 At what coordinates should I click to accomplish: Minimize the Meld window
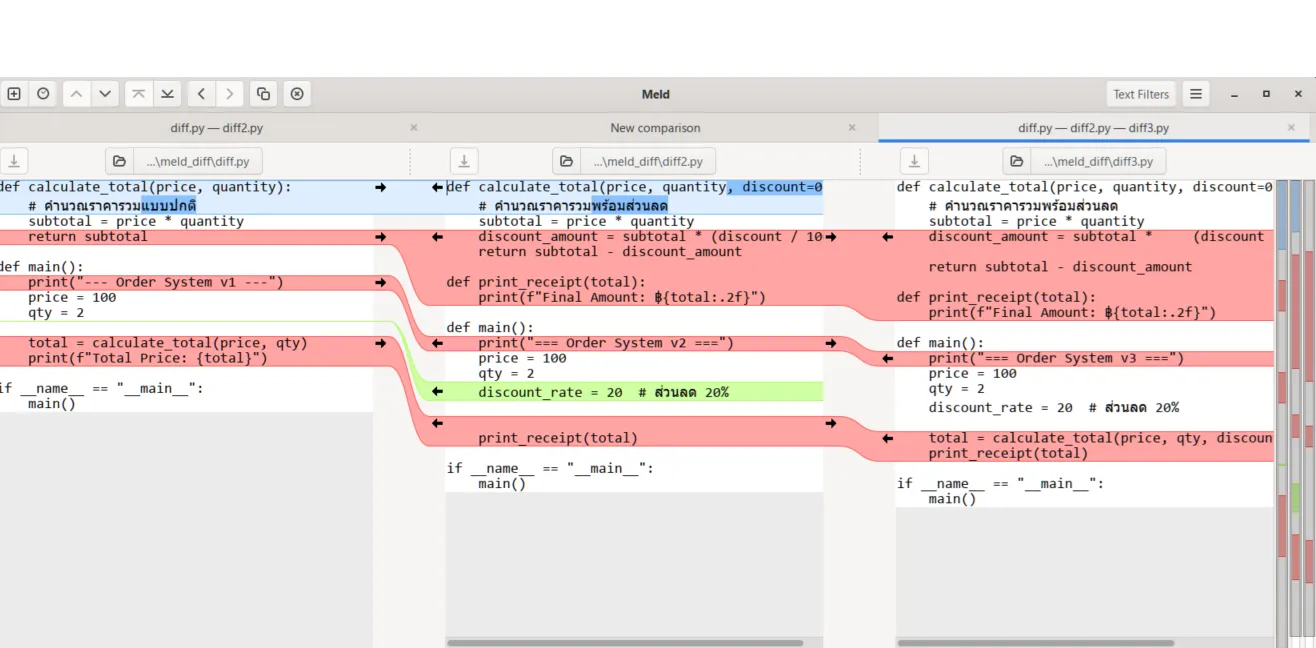1235,94
